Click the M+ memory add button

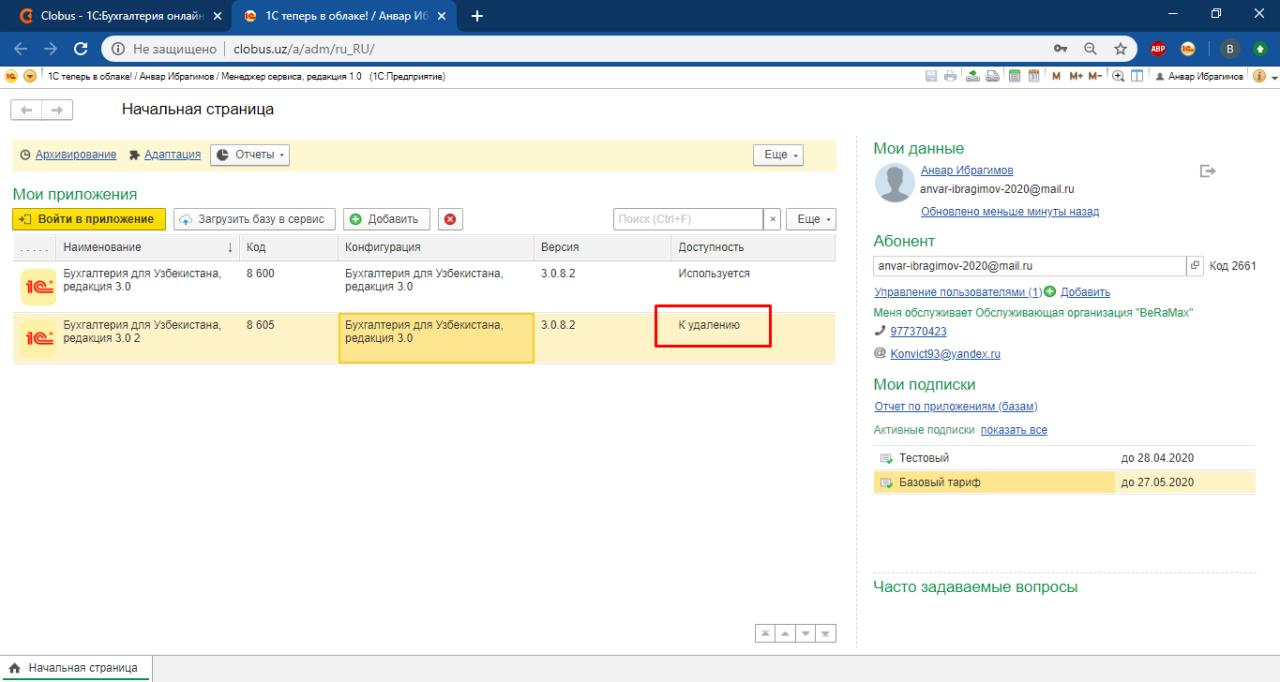pyautogui.click(x=1076, y=76)
